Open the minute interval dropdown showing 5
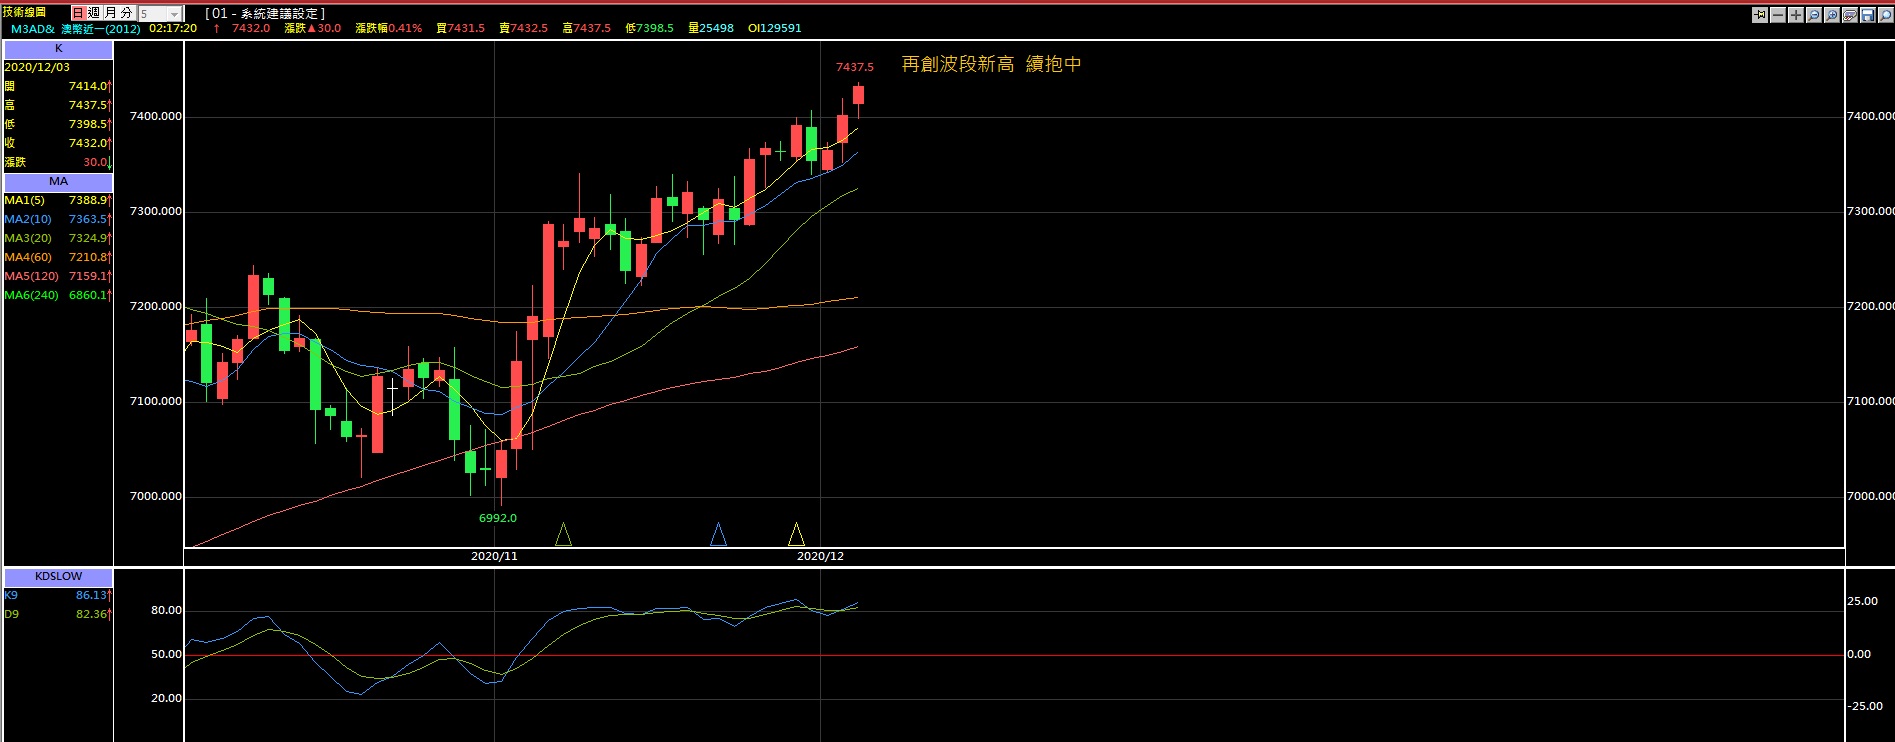 pos(160,14)
